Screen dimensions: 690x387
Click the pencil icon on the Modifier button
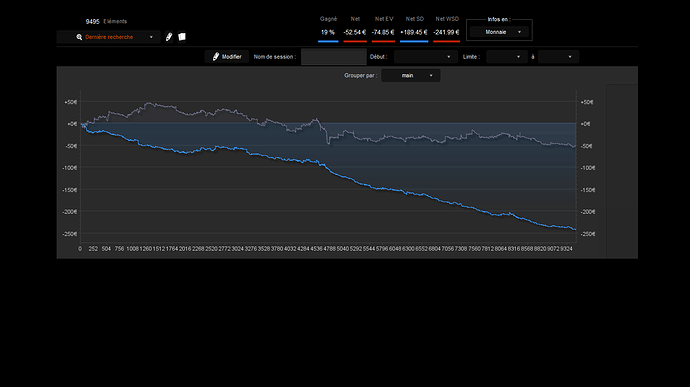(x=216, y=56)
